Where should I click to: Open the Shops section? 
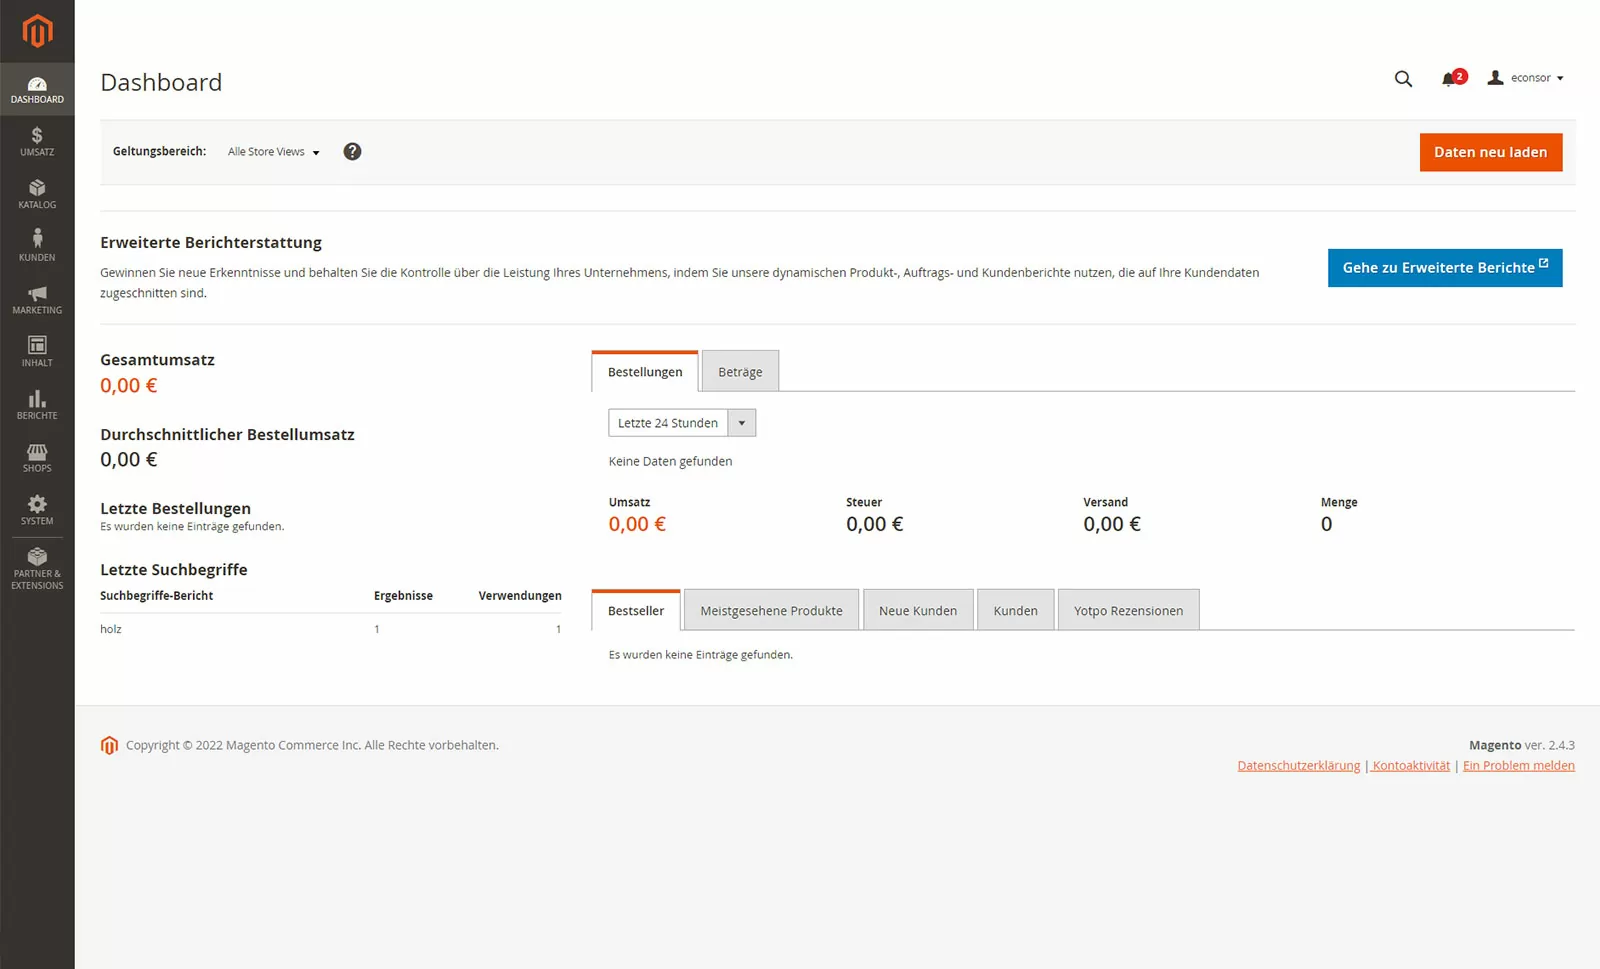[37, 457]
